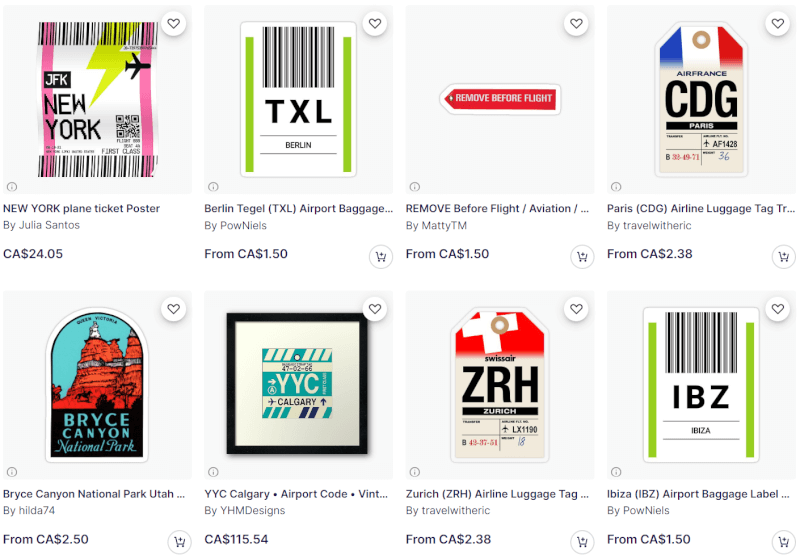
Task: Open the REMOVE BEFORE FLIGHT sticker image
Action: pos(500,99)
